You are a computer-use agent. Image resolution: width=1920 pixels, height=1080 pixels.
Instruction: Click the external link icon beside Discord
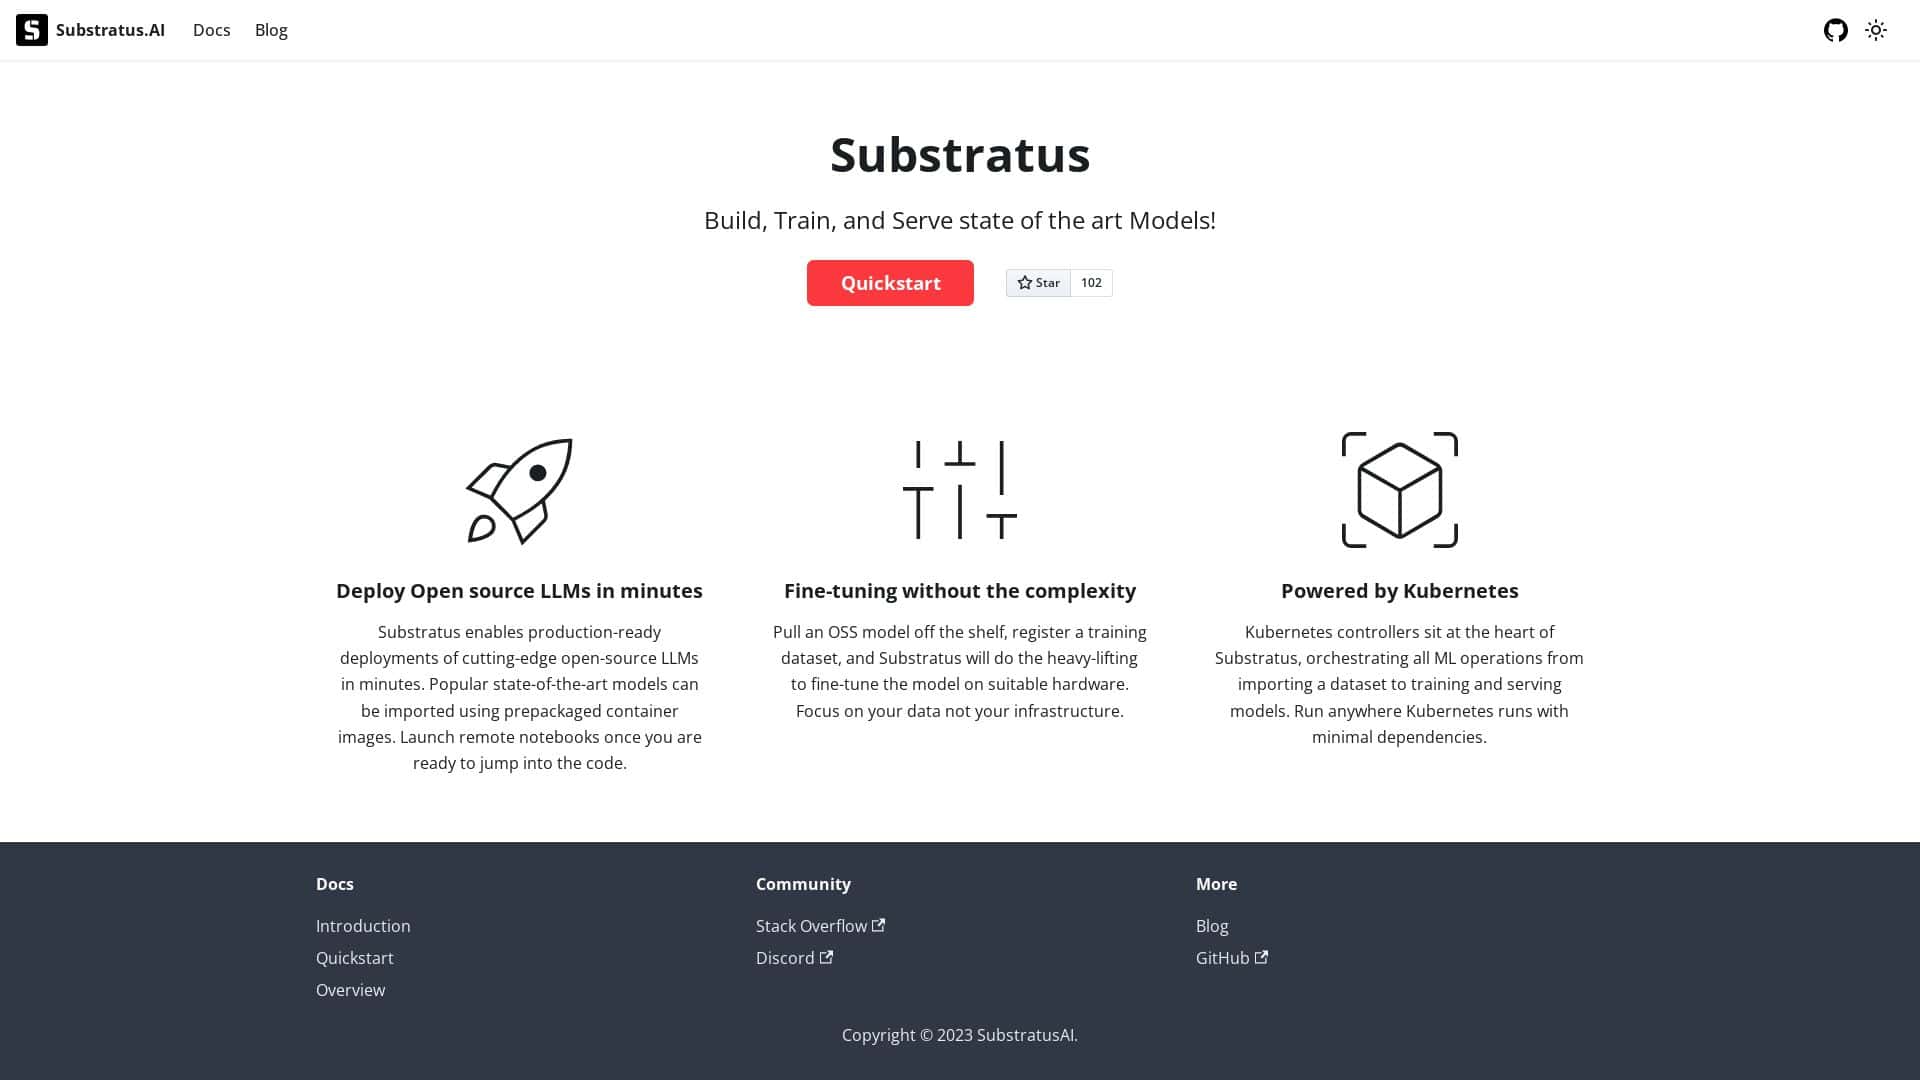pos(826,957)
